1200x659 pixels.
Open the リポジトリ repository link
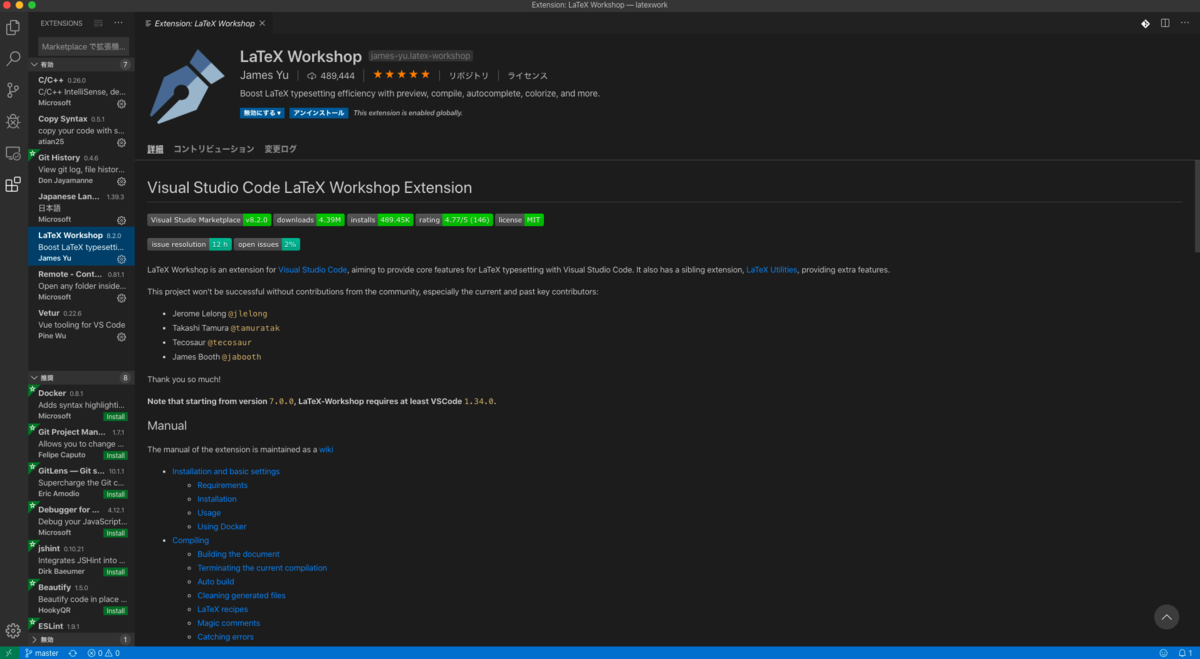coord(468,75)
